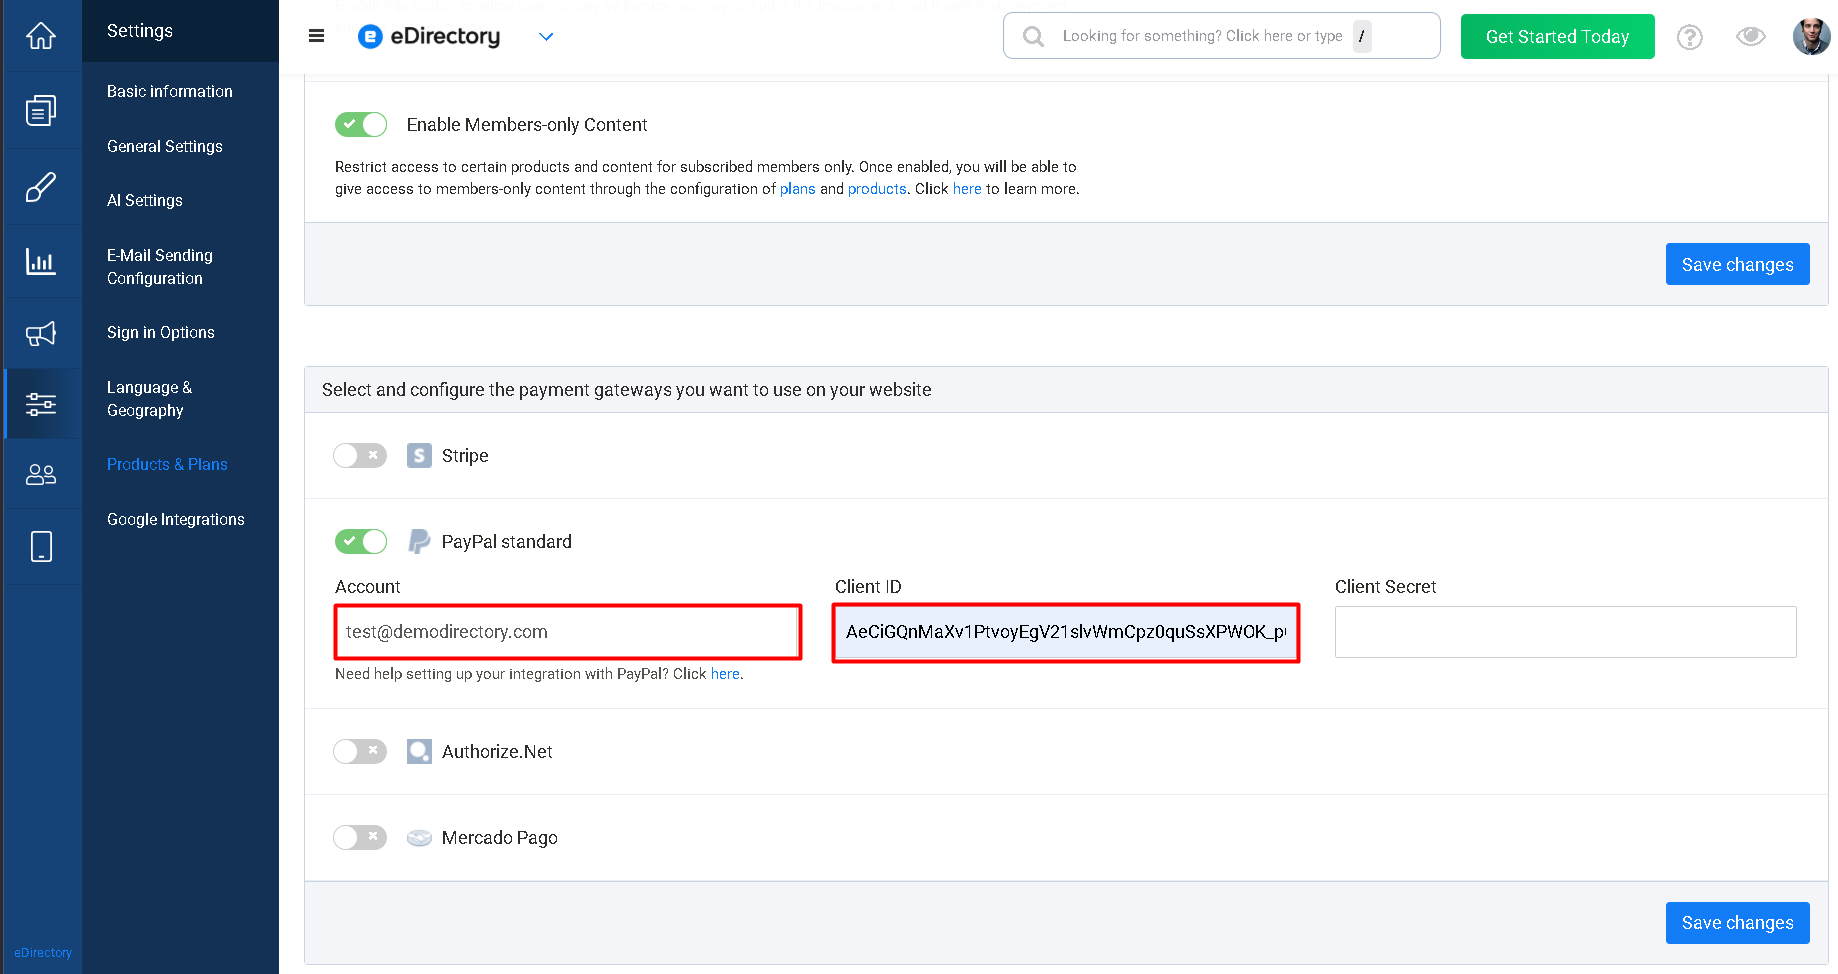Image resolution: width=1838 pixels, height=974 pixels.
Task: Click the PayPal Account email field
Action: tap(567, 632)
